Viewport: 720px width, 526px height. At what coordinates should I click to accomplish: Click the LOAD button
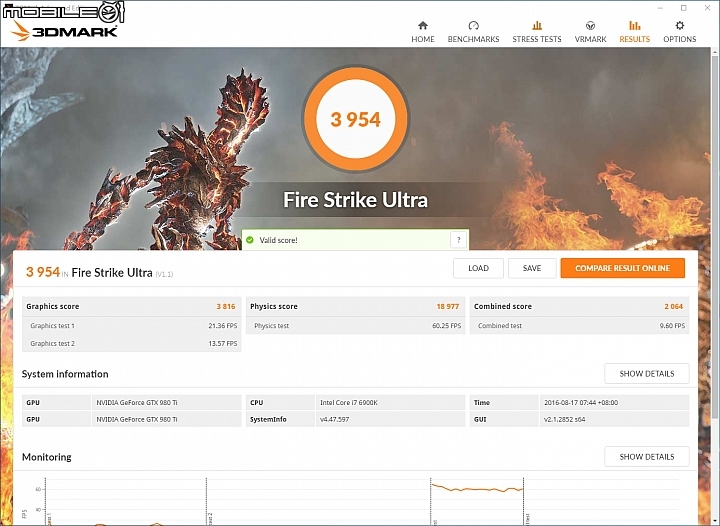click(x=478, y=268)
